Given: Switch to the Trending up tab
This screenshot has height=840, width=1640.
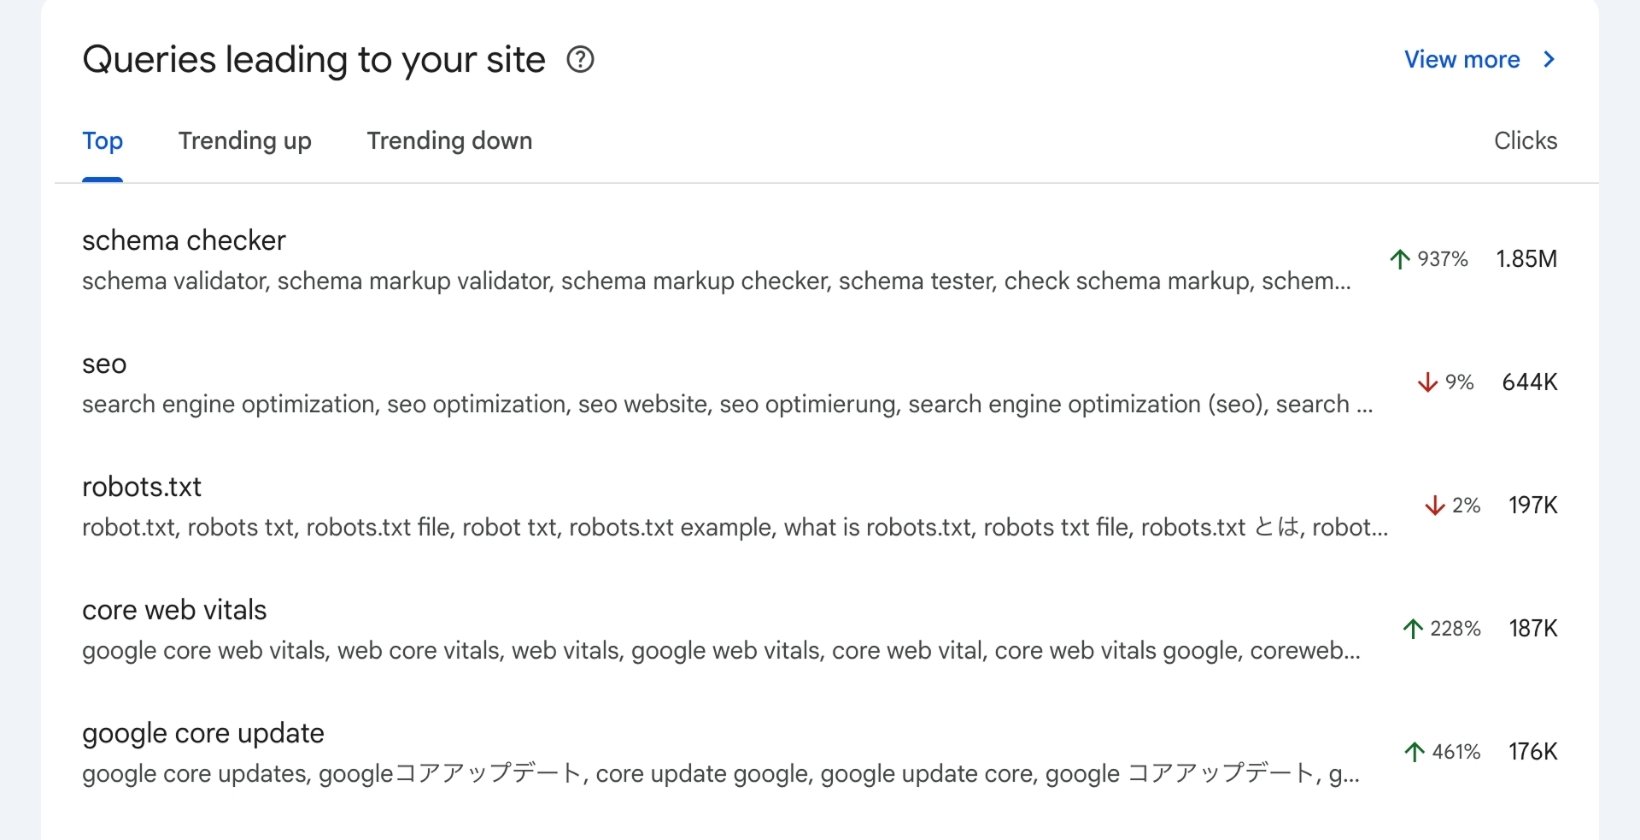Looking at the screenshot, I should pyautogui.click(x=245, y=141).
